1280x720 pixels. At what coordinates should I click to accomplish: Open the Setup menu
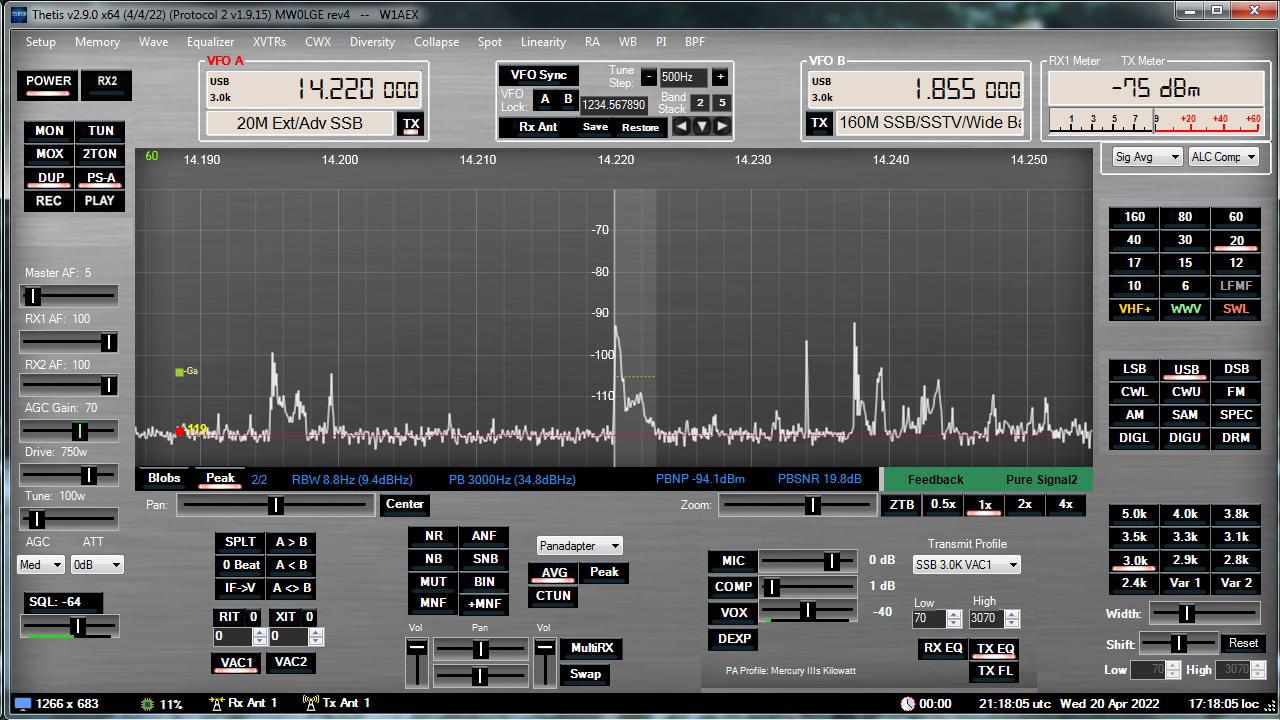[x=41, y=42]
